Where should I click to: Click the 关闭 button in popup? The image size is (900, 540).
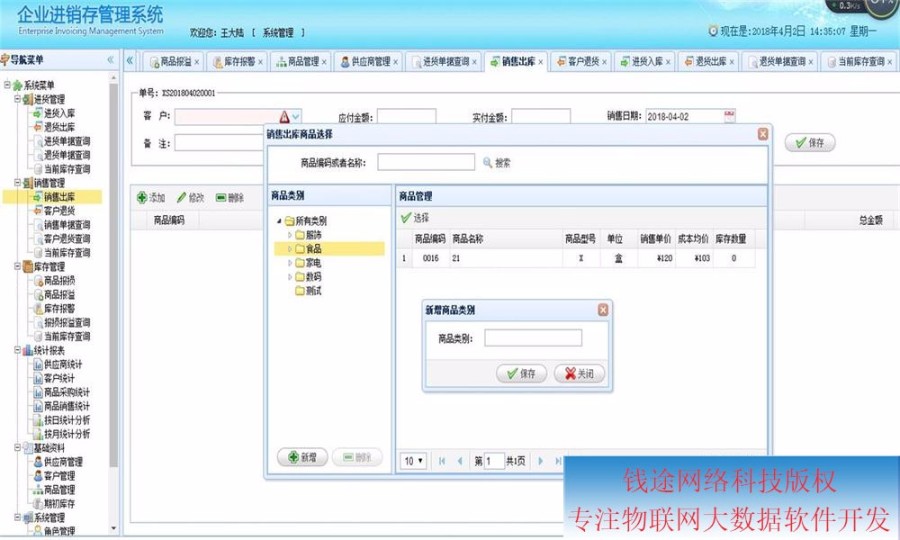579,374
